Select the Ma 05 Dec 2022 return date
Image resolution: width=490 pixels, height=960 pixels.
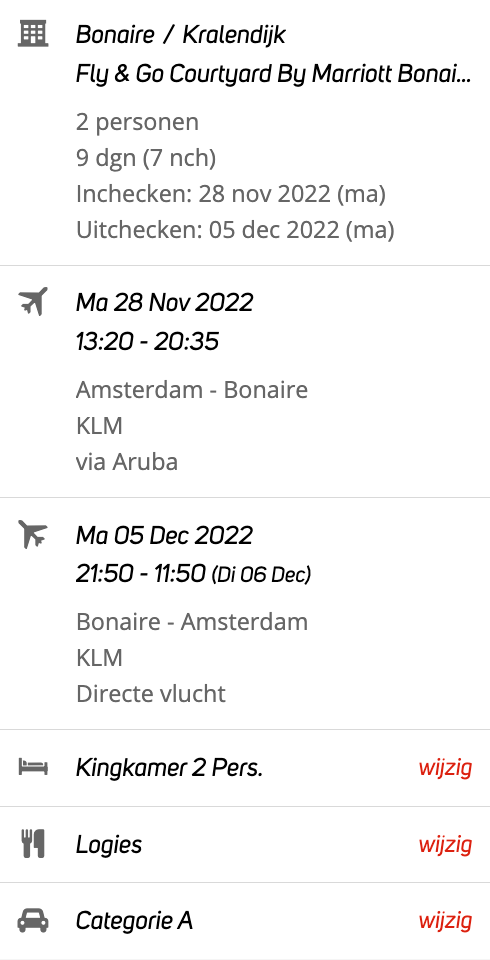click(x=164, y=535)
